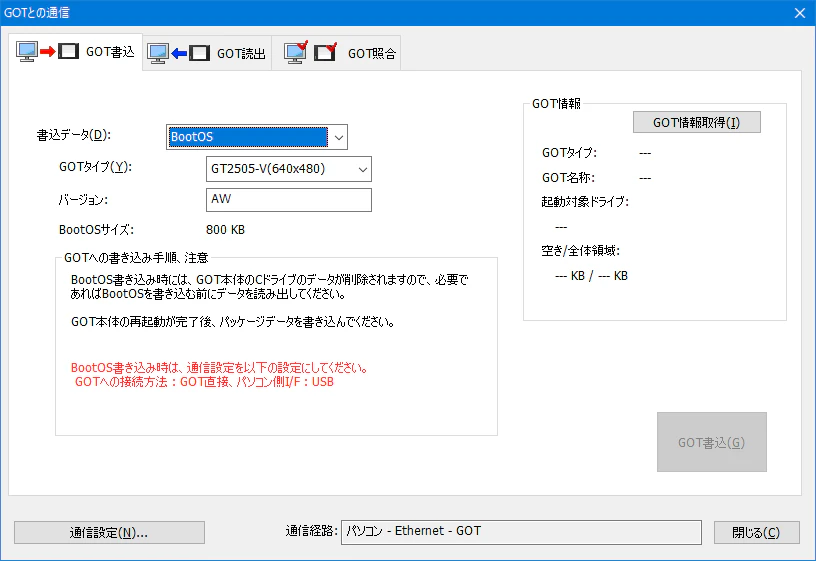The image size is (816, 561).
Task: Select the GOT書込 tab
Action: (75, 52)
